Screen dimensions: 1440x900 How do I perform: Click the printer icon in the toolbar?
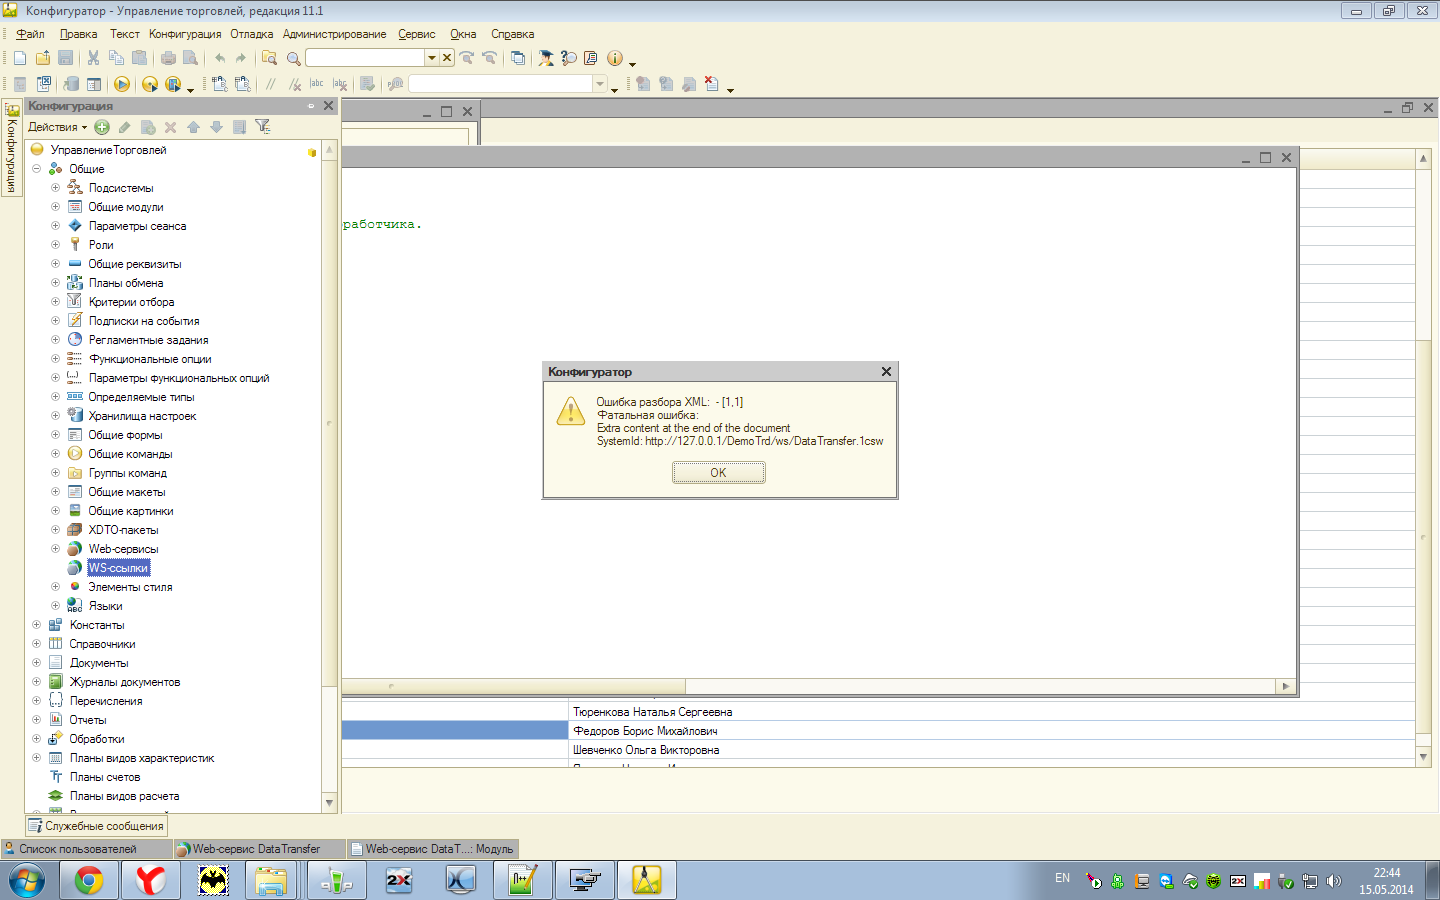click(x=168, y=58)
